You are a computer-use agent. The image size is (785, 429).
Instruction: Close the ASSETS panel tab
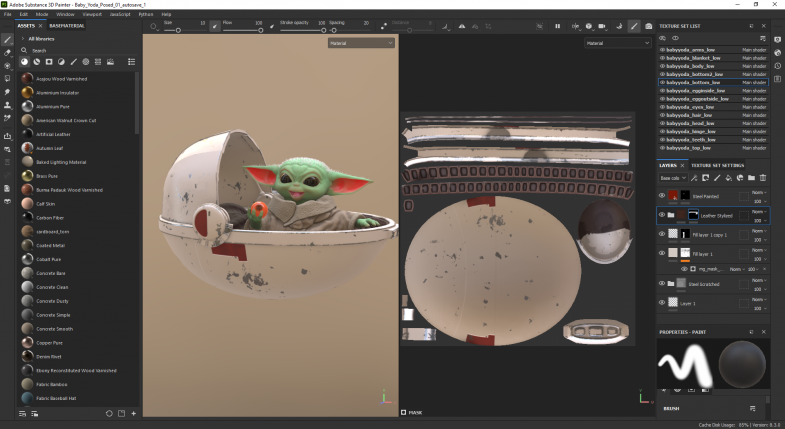coord(41,26)
